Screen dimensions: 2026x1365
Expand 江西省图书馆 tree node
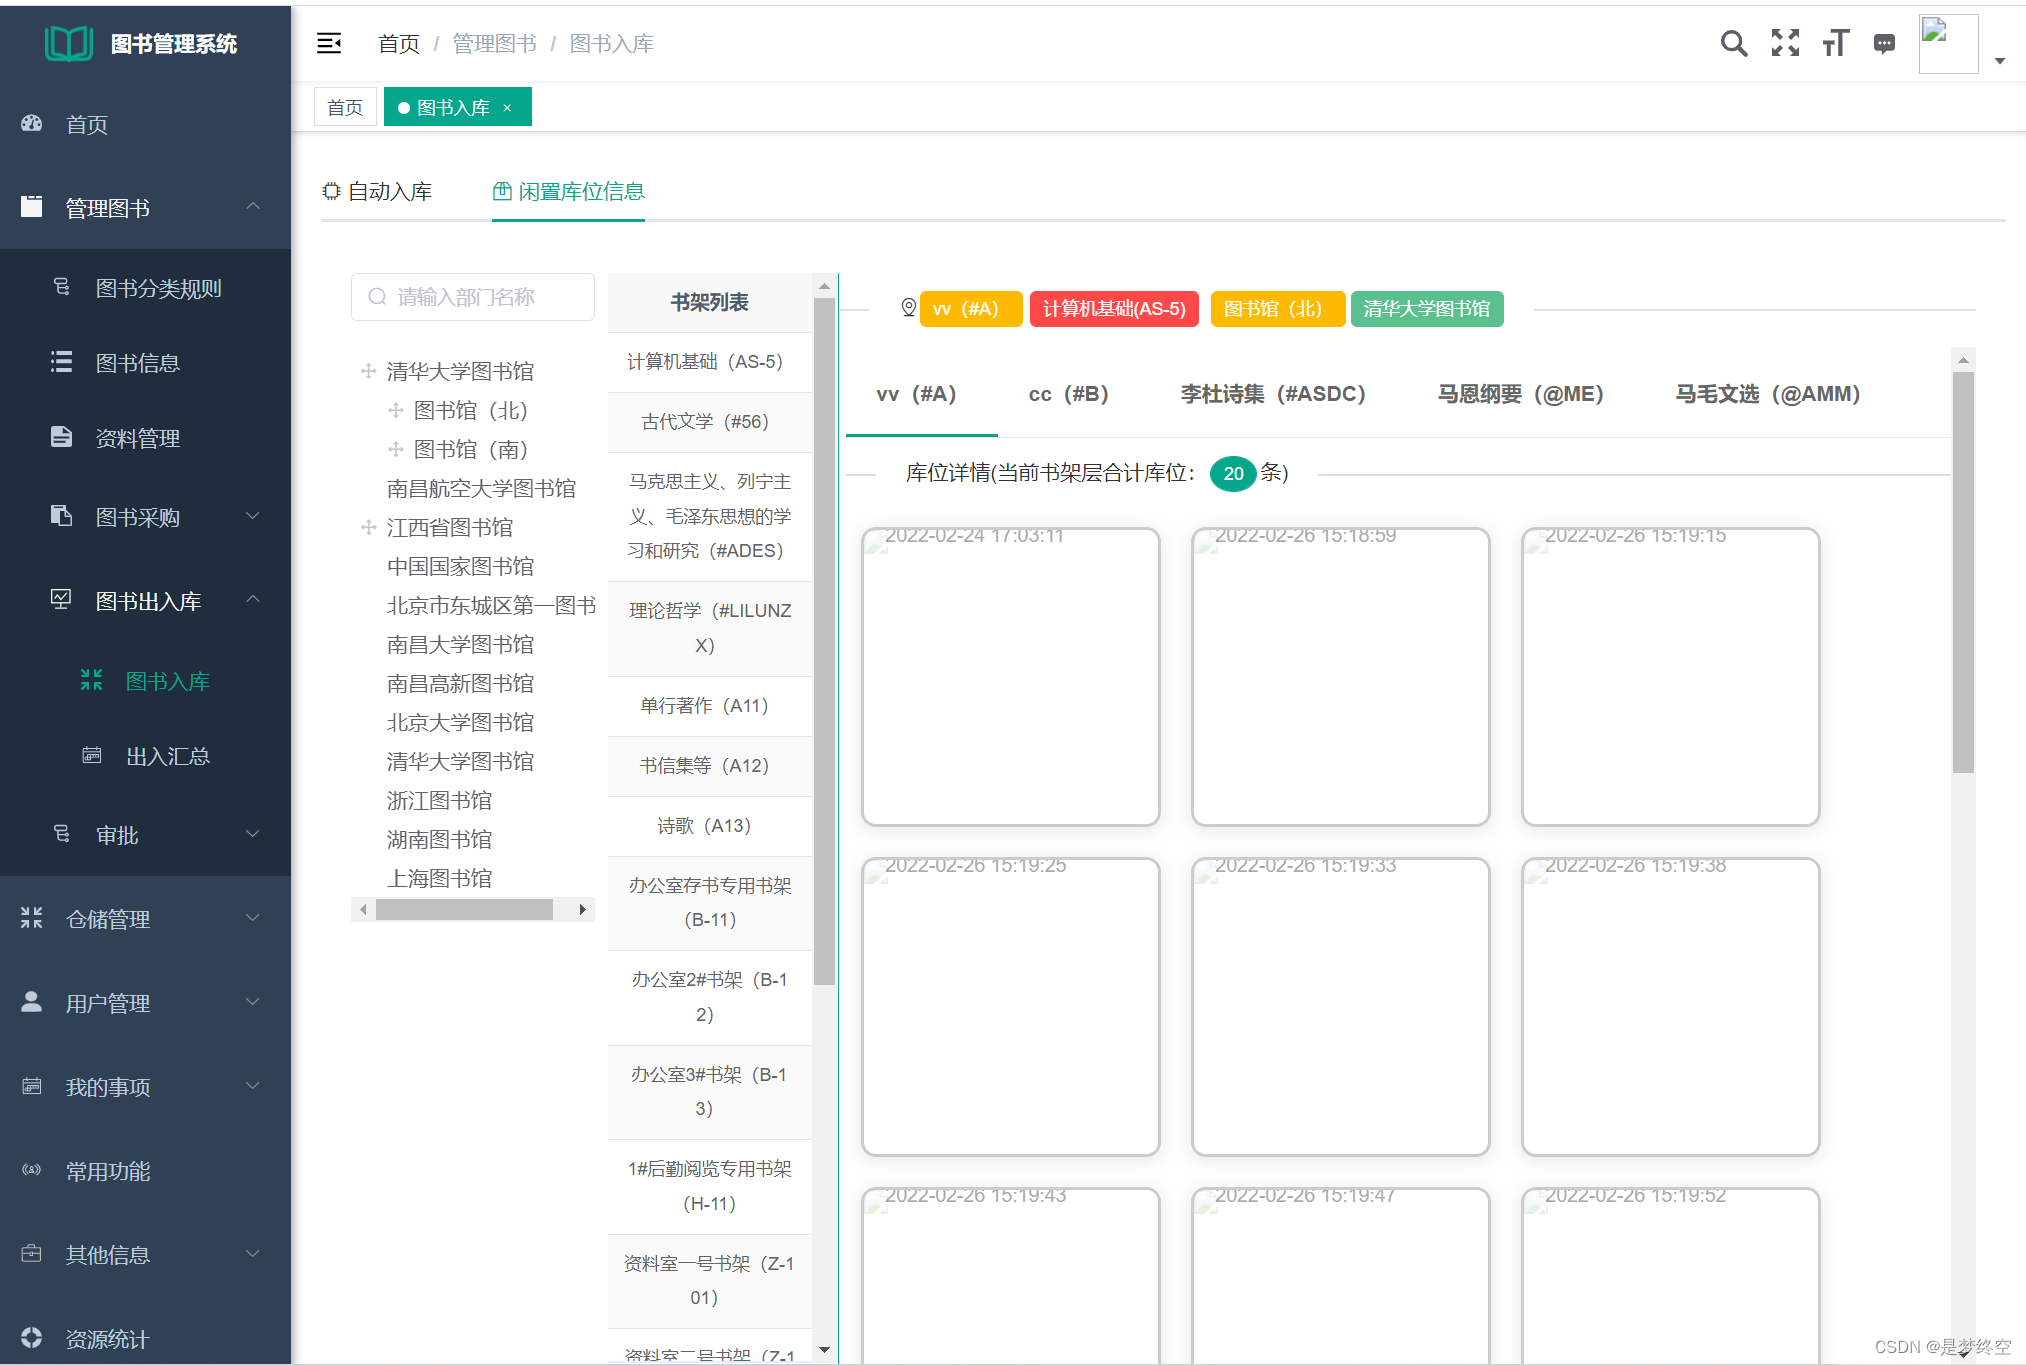click(368, 527)
